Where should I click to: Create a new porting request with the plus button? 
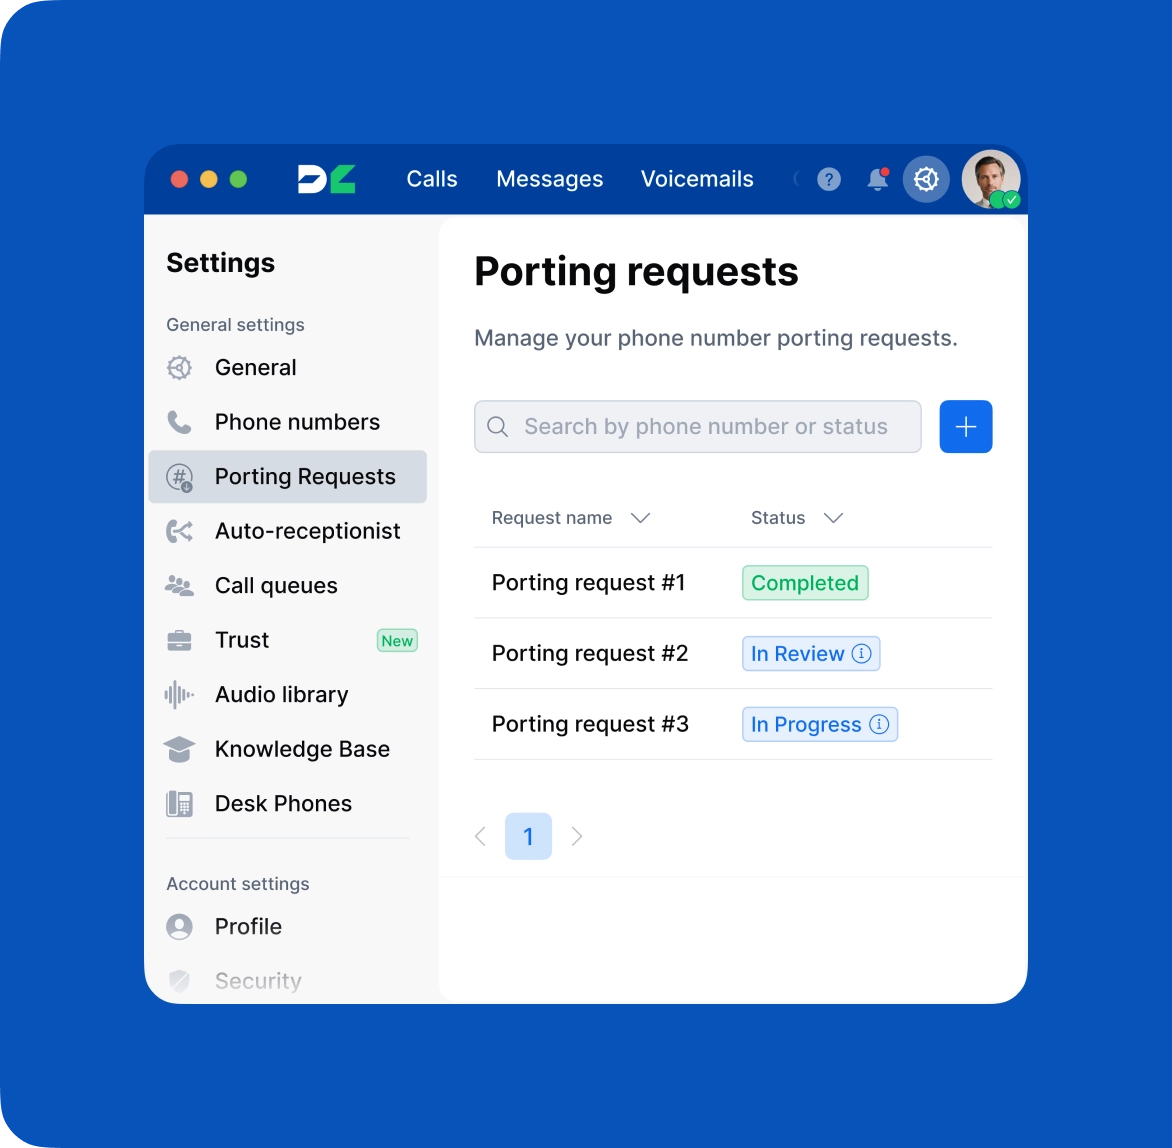[x=965, y=426]
